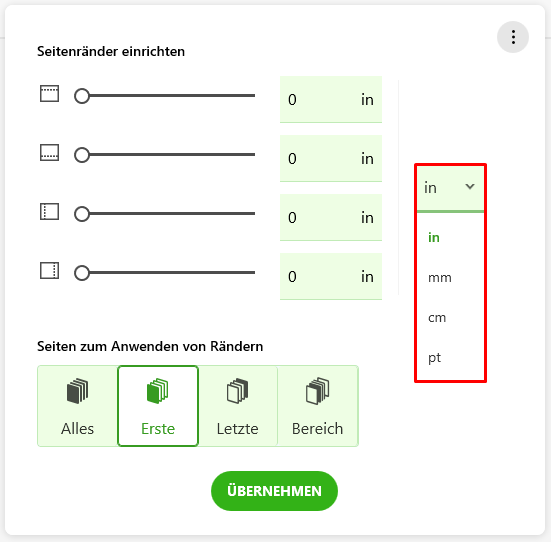
Task: Open the three-dot more options menu
Action: click(513, 37)
